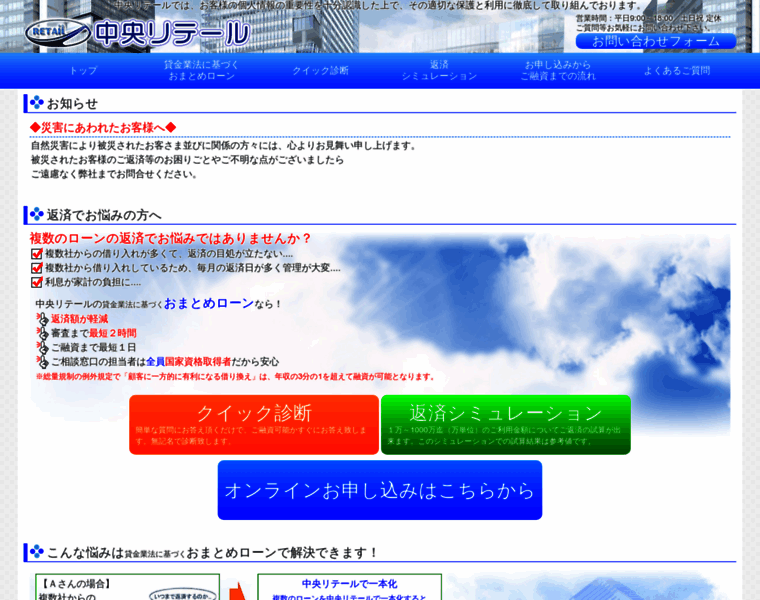
Task: Click checkmark beside 毎月の返済日が多く管理が大変 line
Action: [37, 268]
